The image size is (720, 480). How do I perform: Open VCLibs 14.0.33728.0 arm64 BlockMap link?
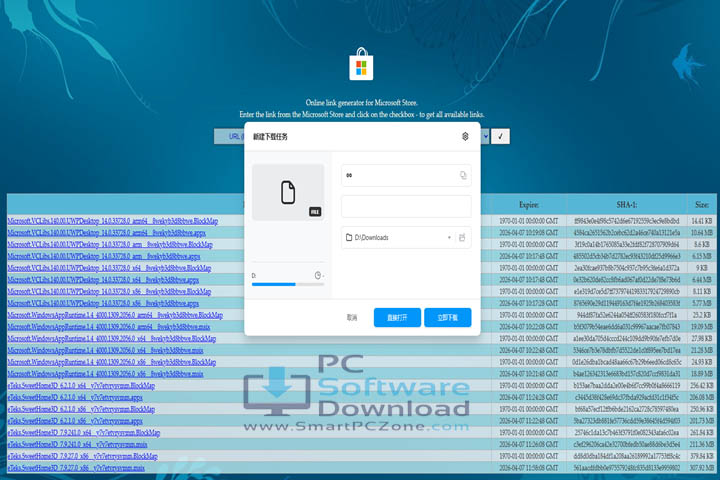(112, 221)
